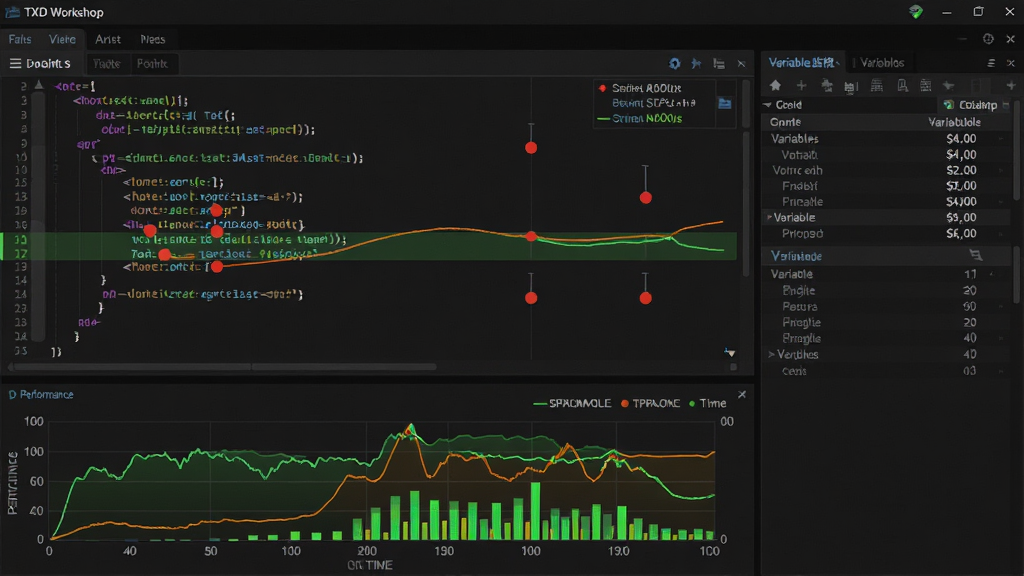Image resolution: width=1024 pixels, height=576 pixels.
Task: Toggle the "TPRAOKE" series in the Performance legend
Action: pyautogui.click(x=650, y=404)
